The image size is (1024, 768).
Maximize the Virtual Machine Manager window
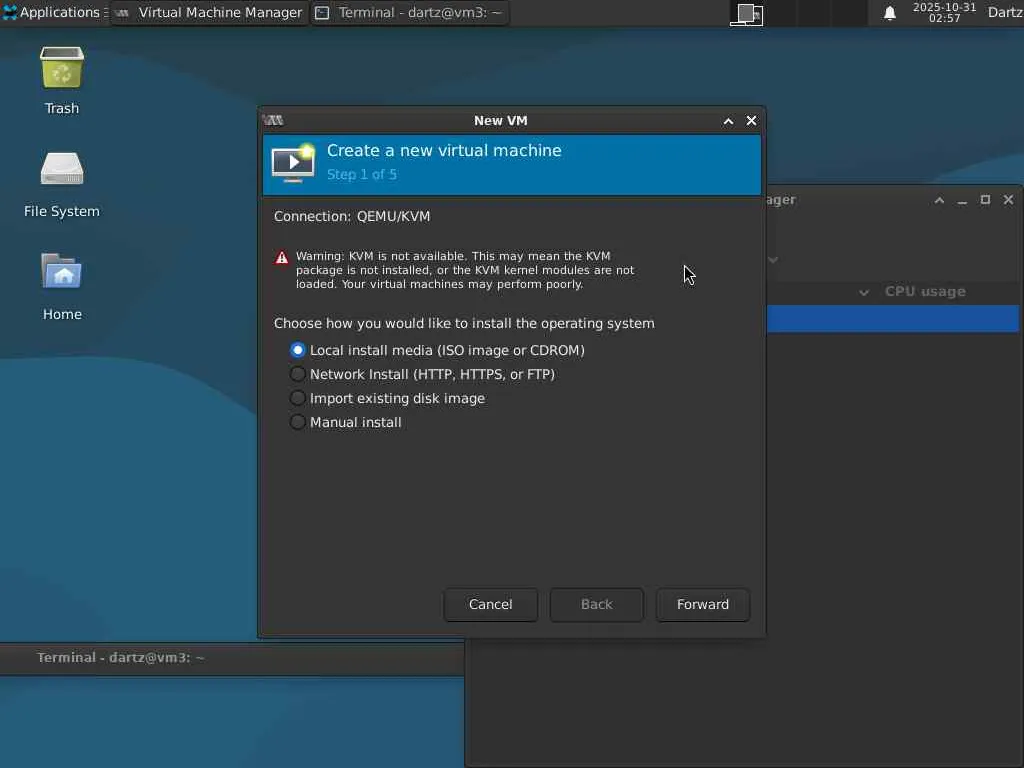pyautogui.click(x=985, y=200)
